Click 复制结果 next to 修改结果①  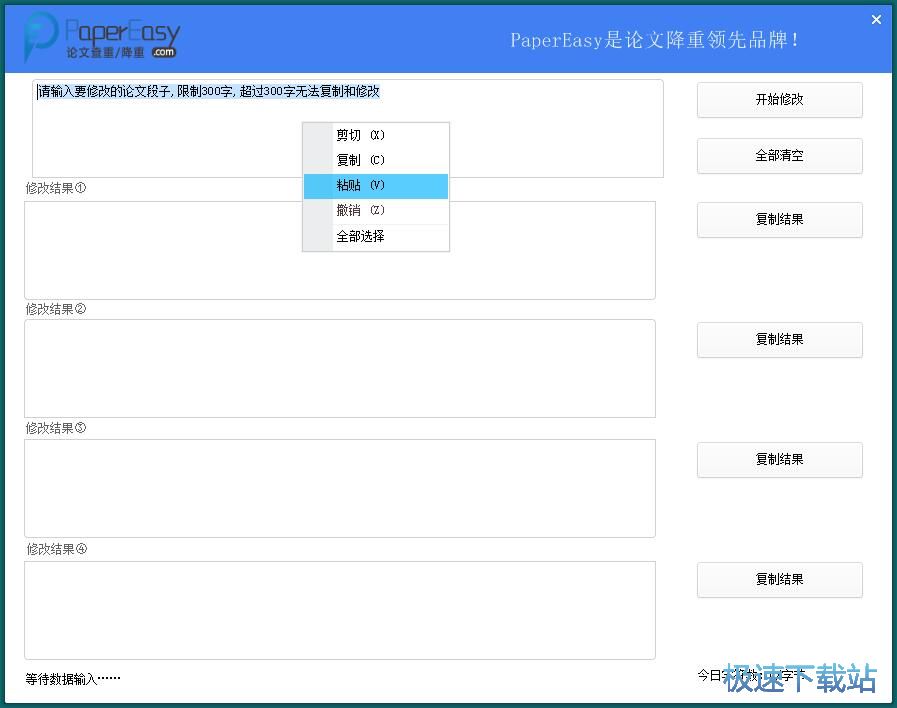pos(779,220)
